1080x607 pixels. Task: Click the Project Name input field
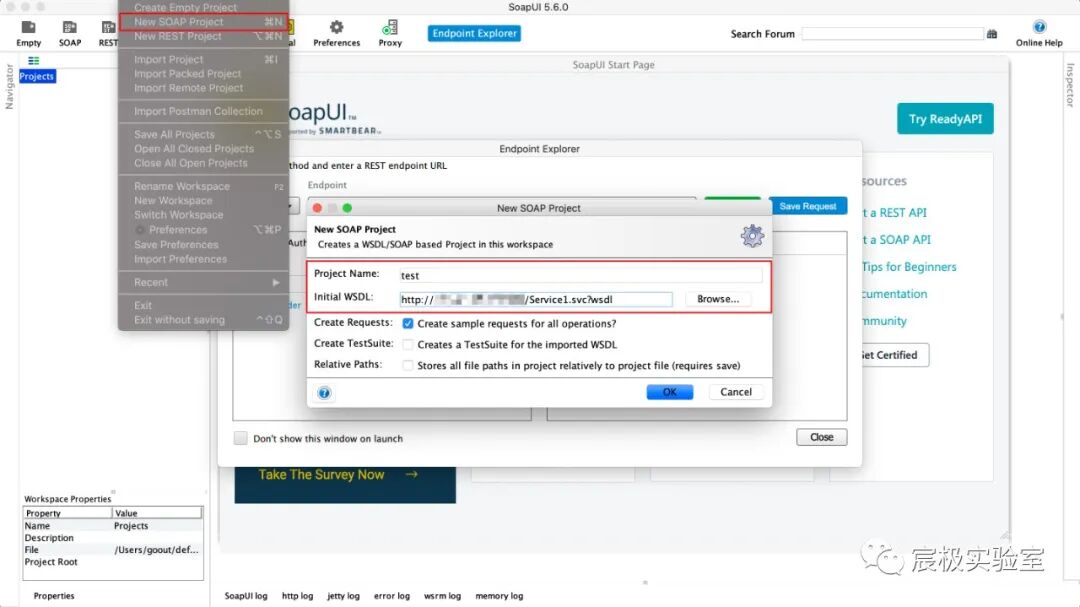pyautogui.click(x=581, y=275)
